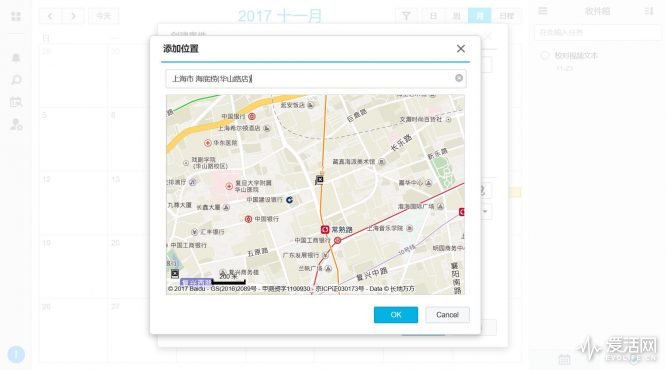666x370 pixels.
Task: Click the 中国银行 marker beside 汇丰银行
Action: [x=248, y=219]
